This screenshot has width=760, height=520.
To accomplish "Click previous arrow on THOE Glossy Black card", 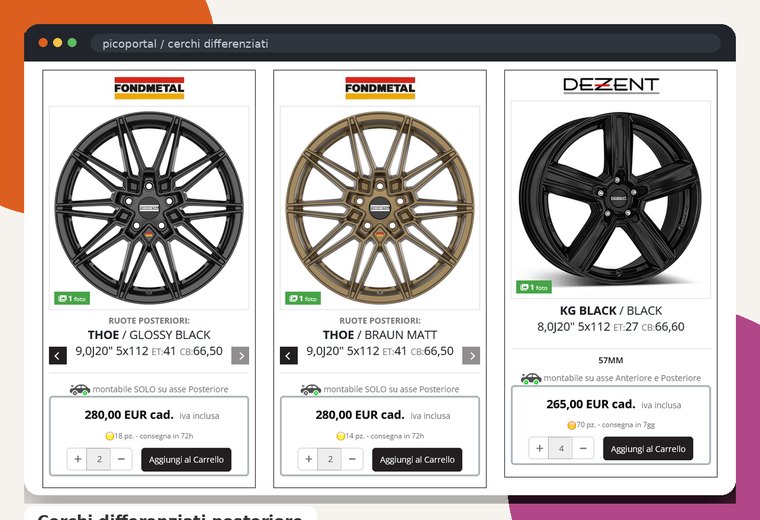I will (x=58, y=356).
